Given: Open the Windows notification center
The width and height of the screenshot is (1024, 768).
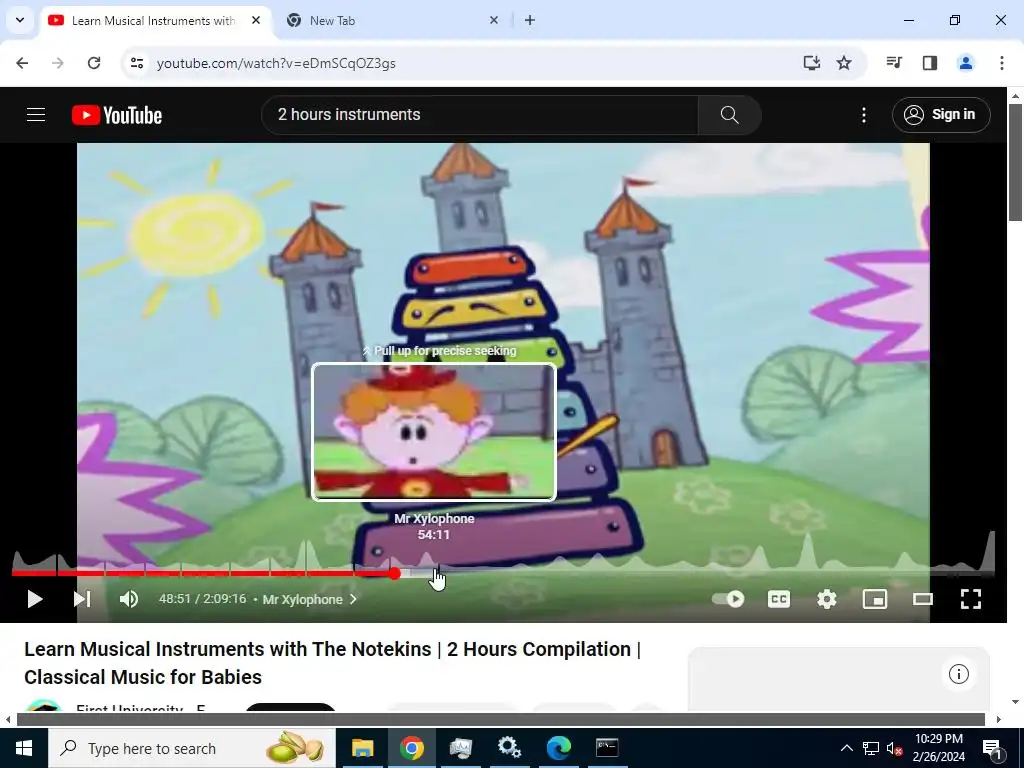Looking at the screenshot, I should (x=992, y=748).
